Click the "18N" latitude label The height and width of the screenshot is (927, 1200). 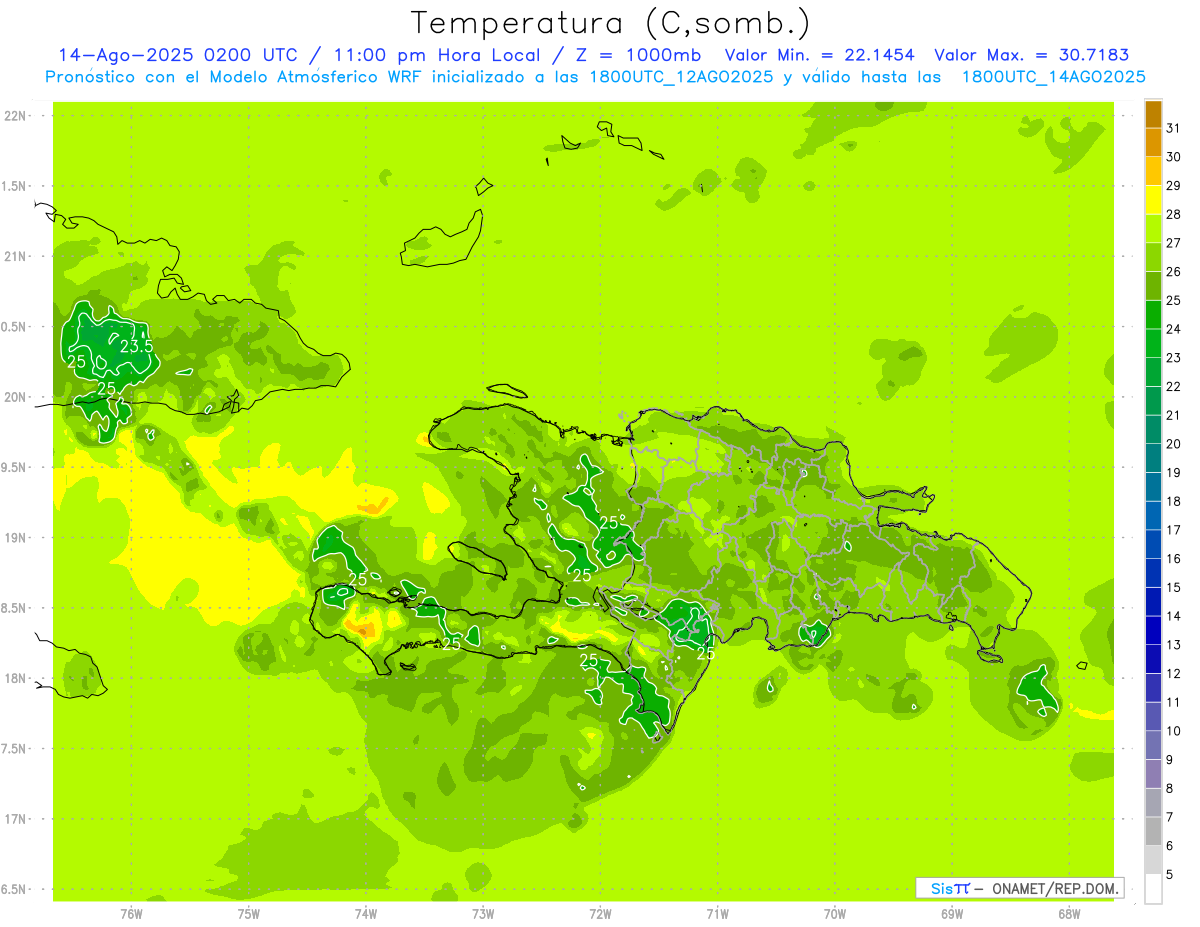[x=14, y=679]
